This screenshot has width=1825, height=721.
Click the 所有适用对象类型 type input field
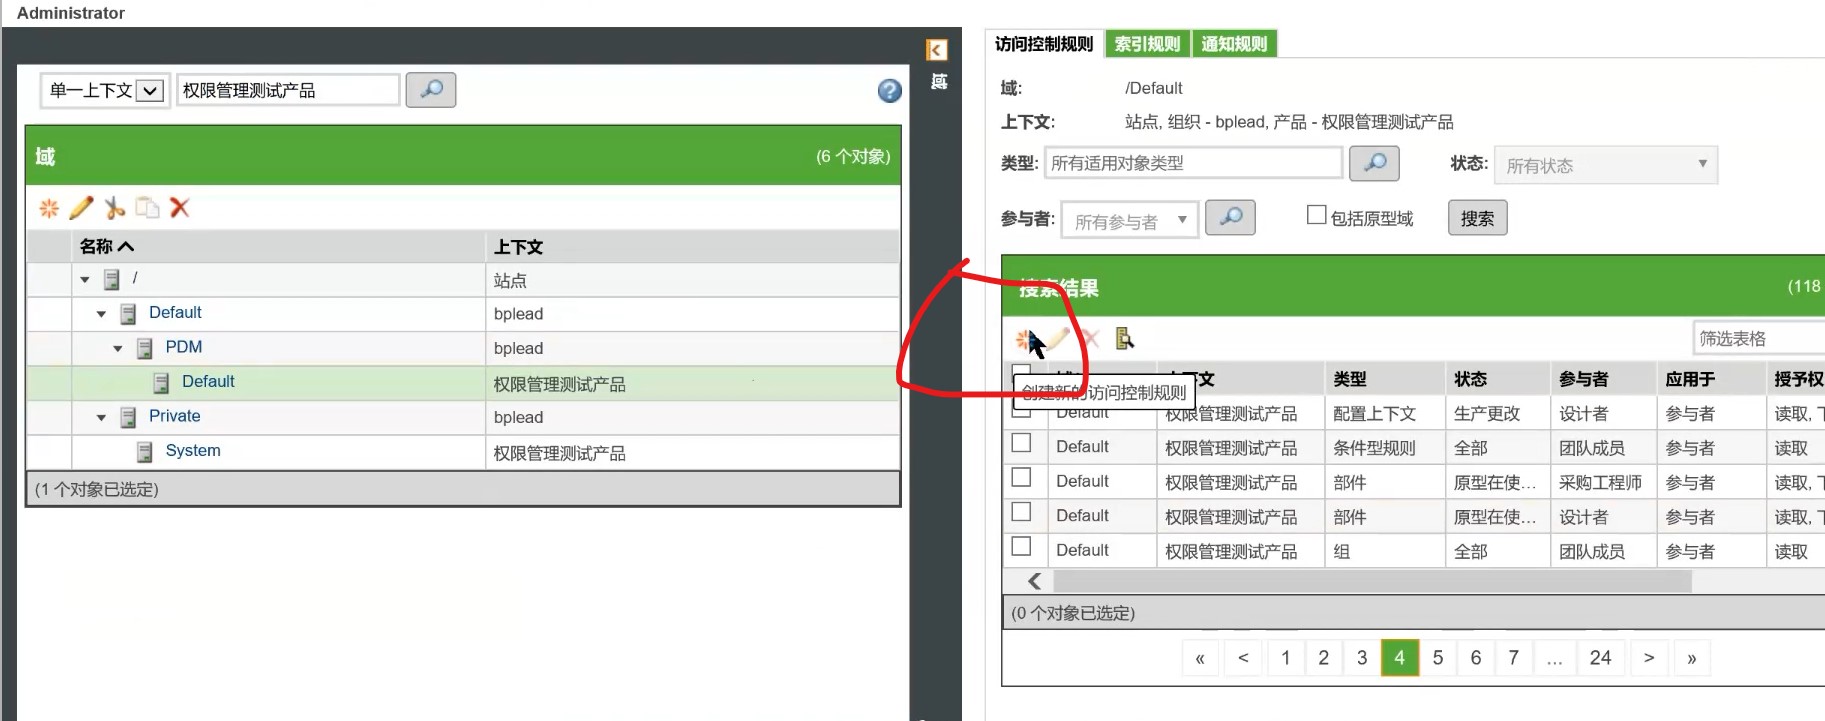1193,163
